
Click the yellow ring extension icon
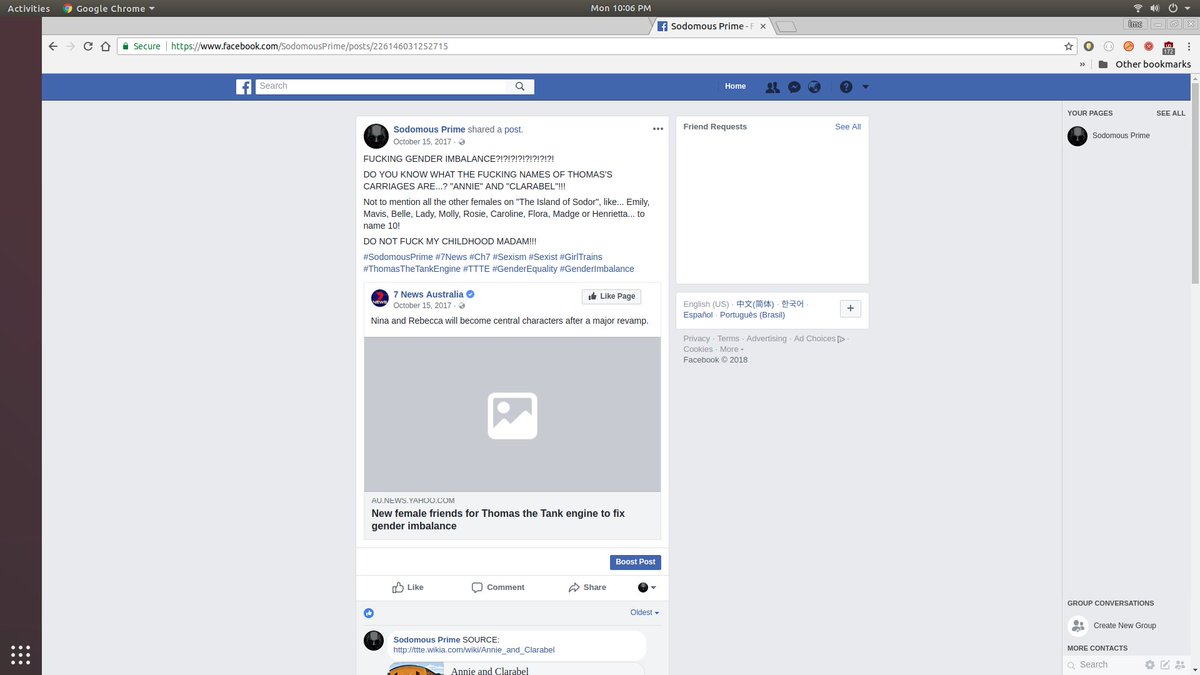coord(1089,46)
